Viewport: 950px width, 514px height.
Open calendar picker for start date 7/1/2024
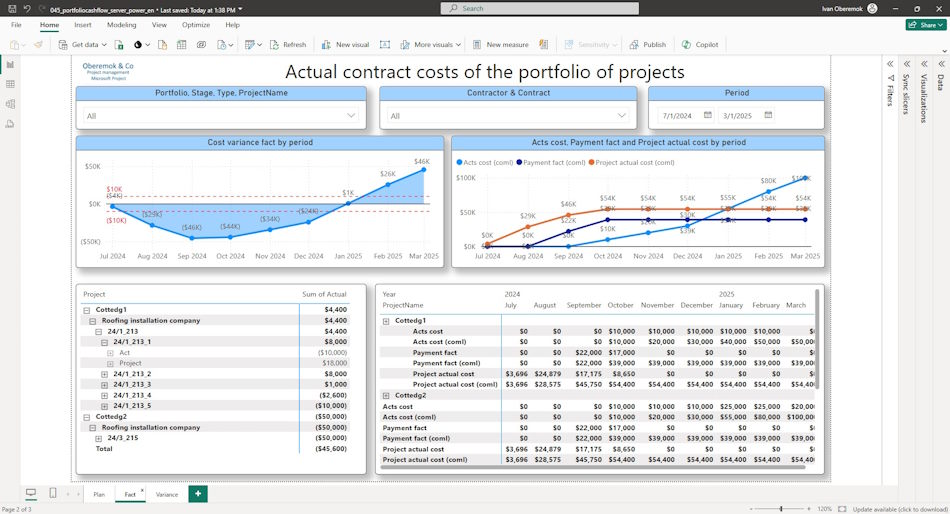point(708,115)
